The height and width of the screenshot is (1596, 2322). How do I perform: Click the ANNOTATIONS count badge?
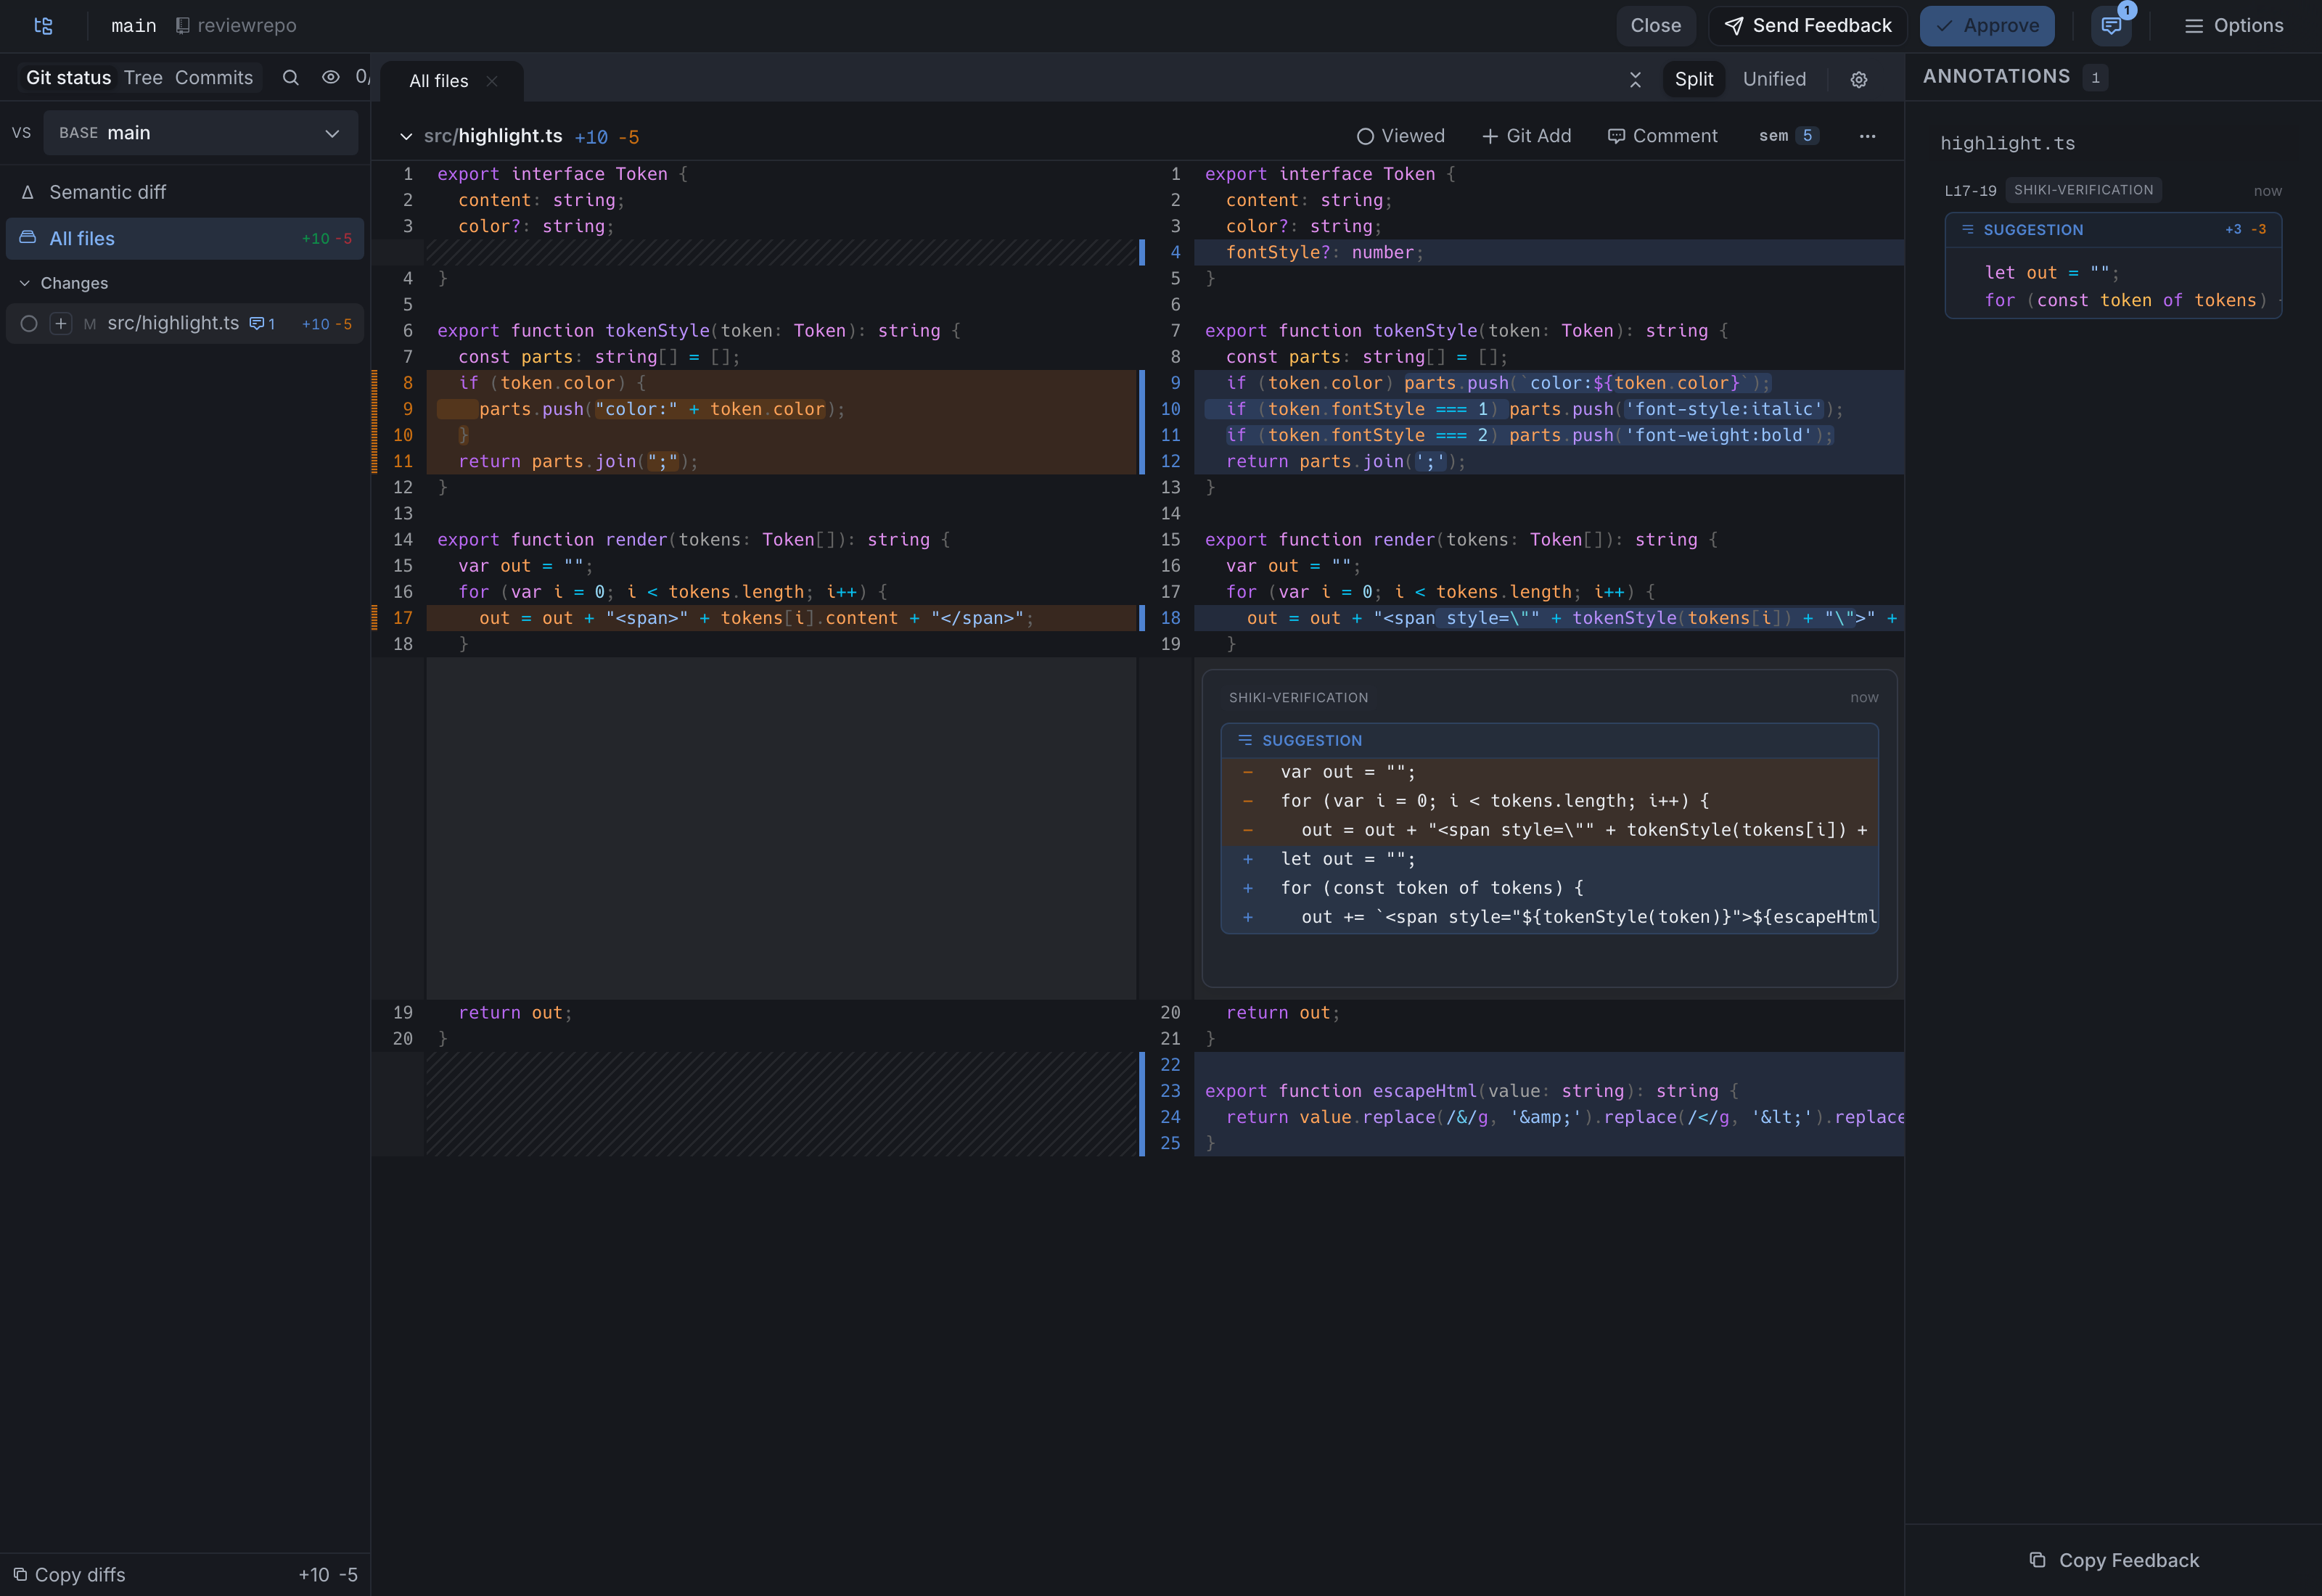click(x=2095, y=77)
